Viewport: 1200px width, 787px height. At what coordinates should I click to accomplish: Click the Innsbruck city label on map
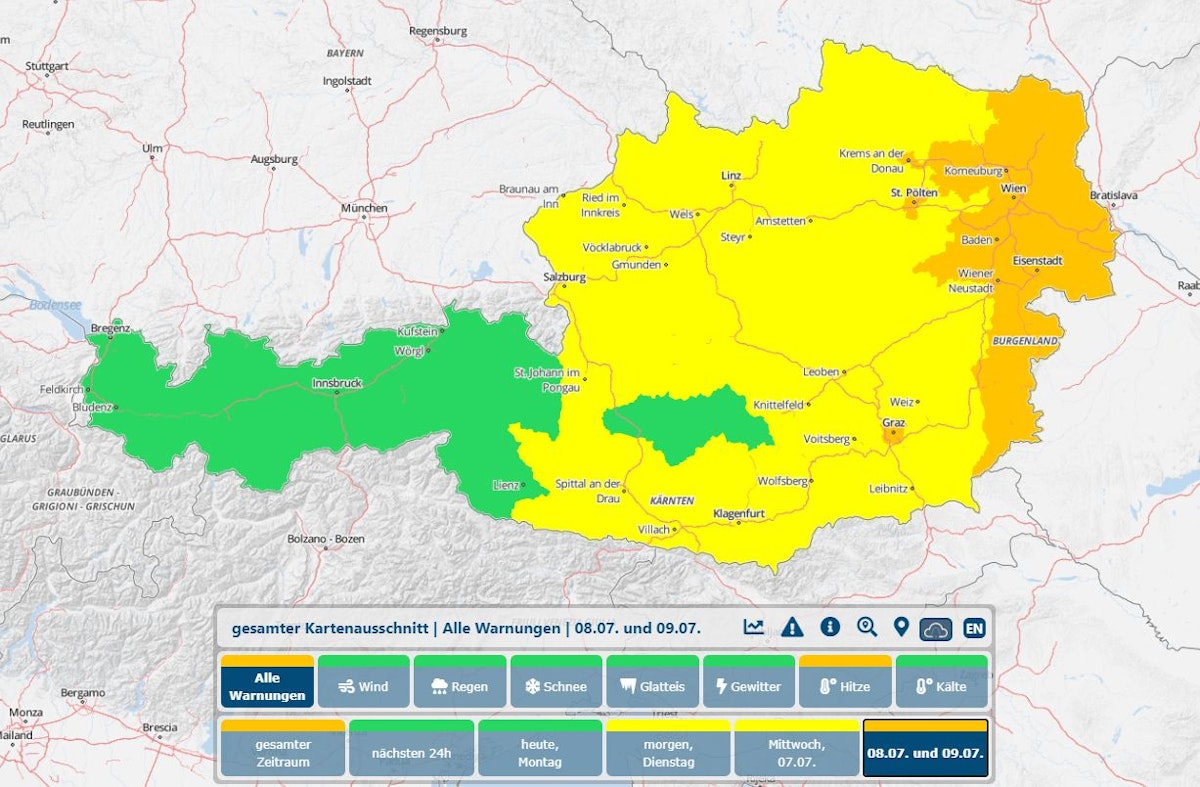(335, 382)
